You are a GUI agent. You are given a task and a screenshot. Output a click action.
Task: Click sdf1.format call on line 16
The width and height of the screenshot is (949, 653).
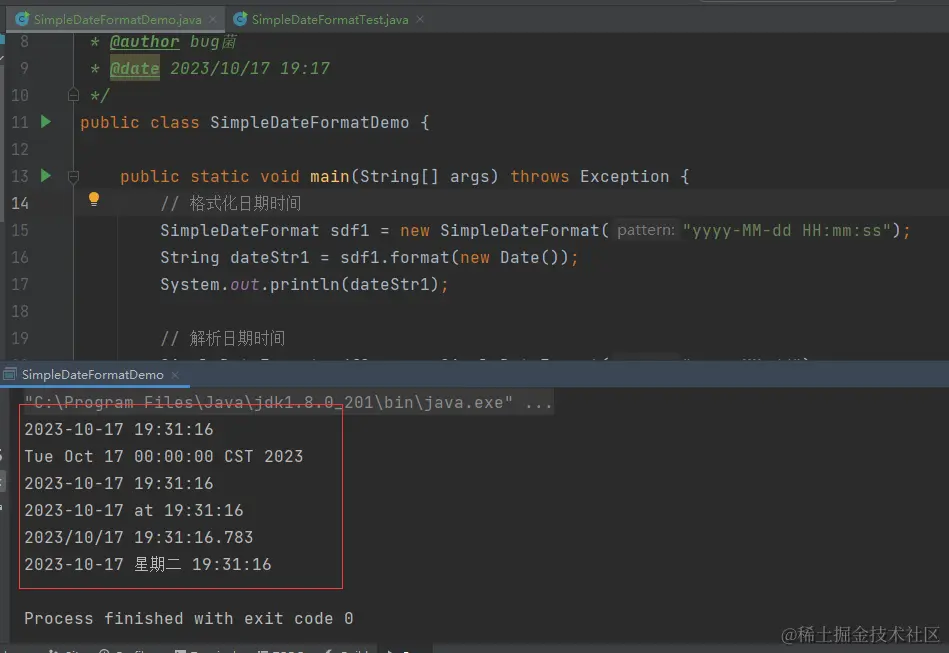pos(396,257)
